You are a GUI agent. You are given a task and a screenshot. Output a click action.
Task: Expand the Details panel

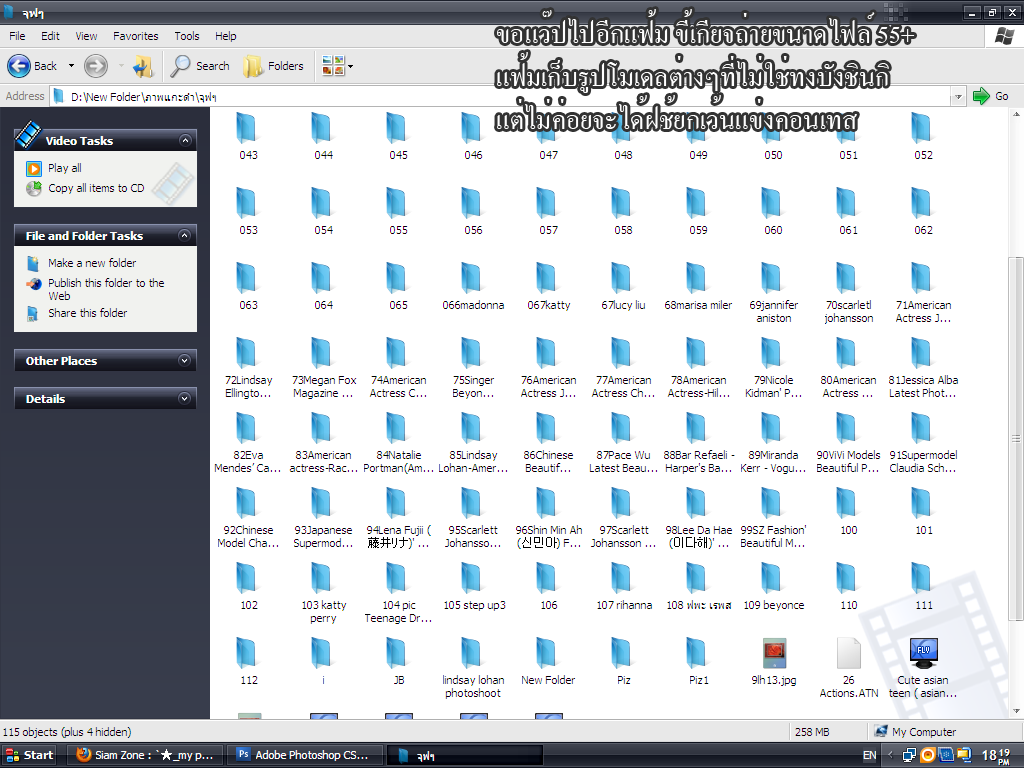(185, 398)
